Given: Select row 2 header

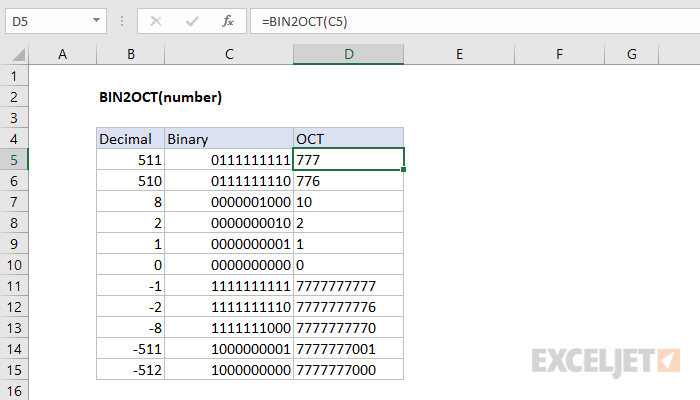Looking at the screenshot, I should 14,97.
